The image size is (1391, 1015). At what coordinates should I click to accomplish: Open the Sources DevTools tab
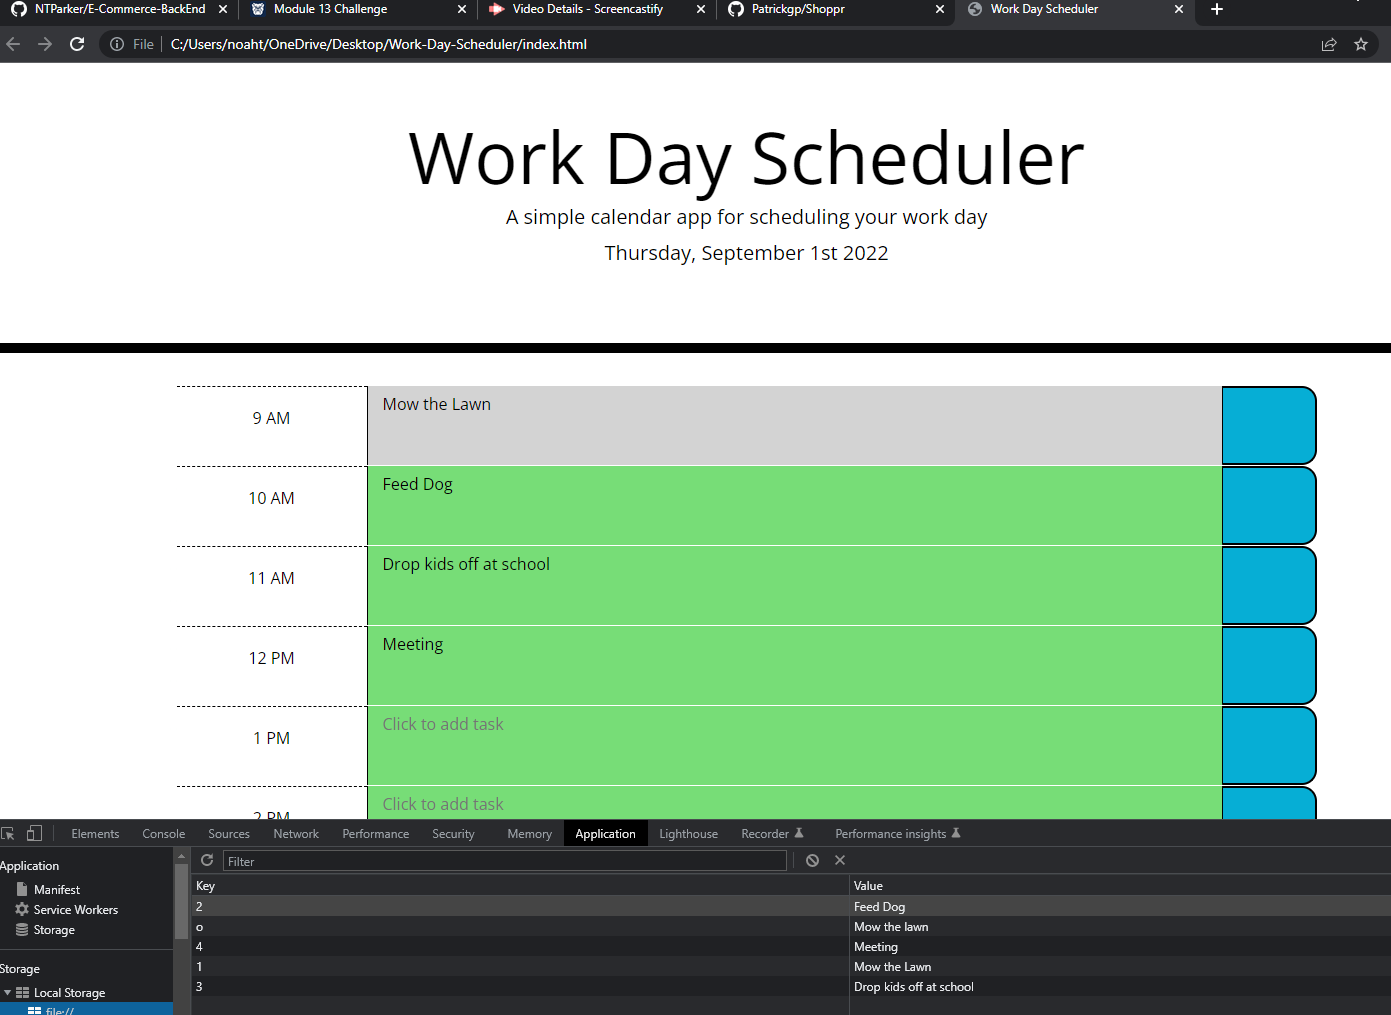pyautogui.click(x=229, y=833)
